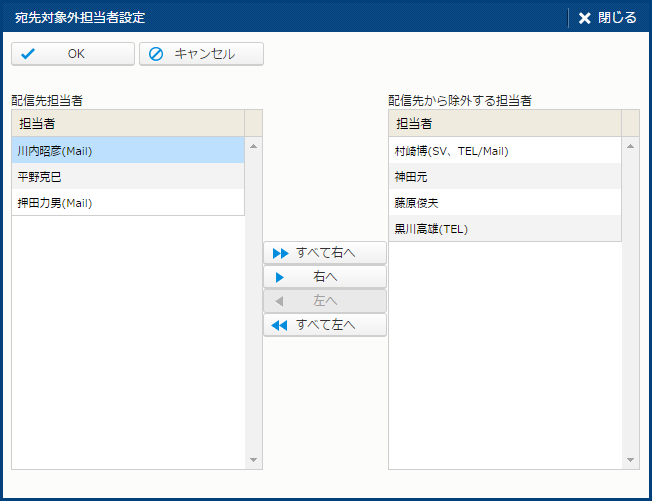Click the X icon beside 閉じる
The width and height of the screenshot is (652, 501).
[x=585, y=18]
